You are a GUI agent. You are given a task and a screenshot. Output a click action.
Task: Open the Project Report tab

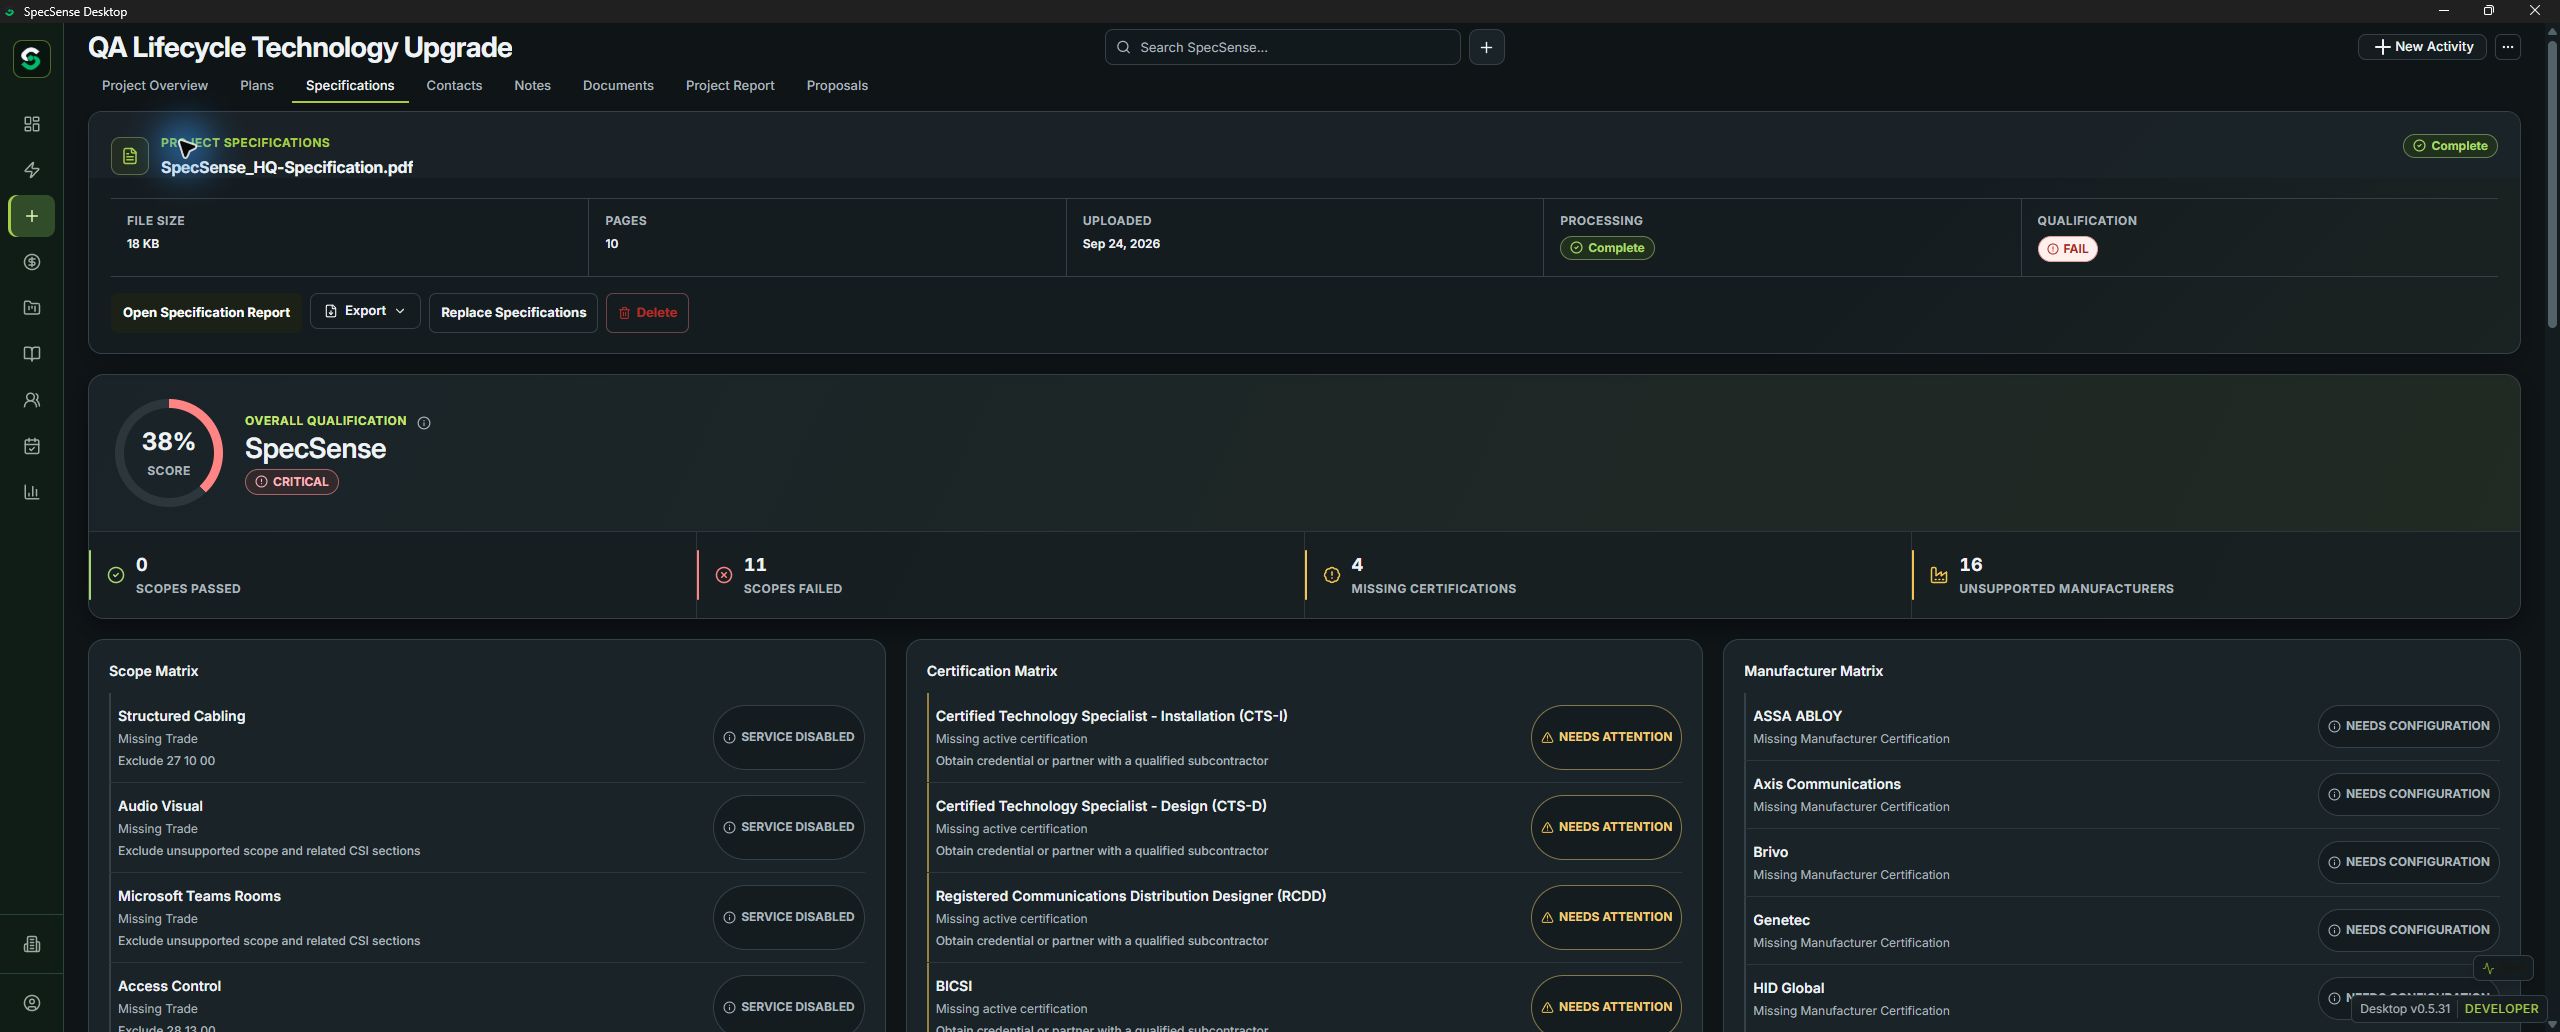(730, 86)
